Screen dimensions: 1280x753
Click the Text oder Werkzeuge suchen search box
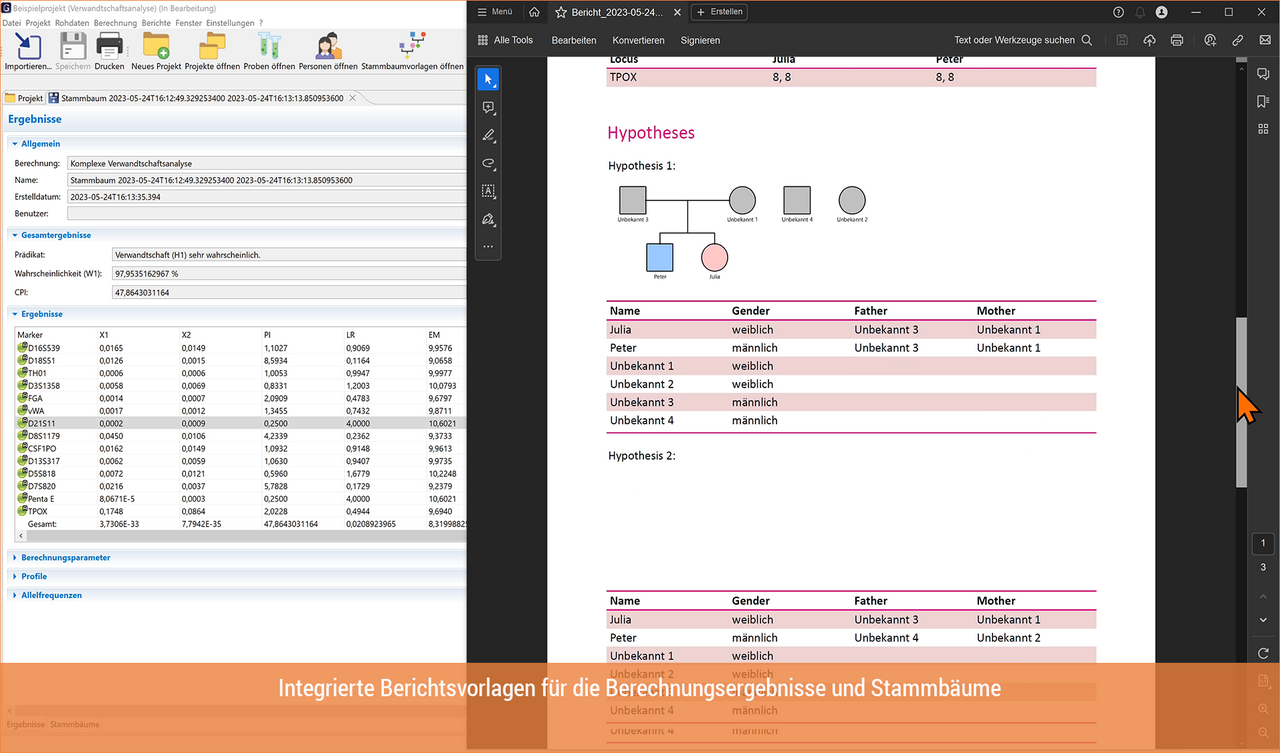pos(1024,40)
